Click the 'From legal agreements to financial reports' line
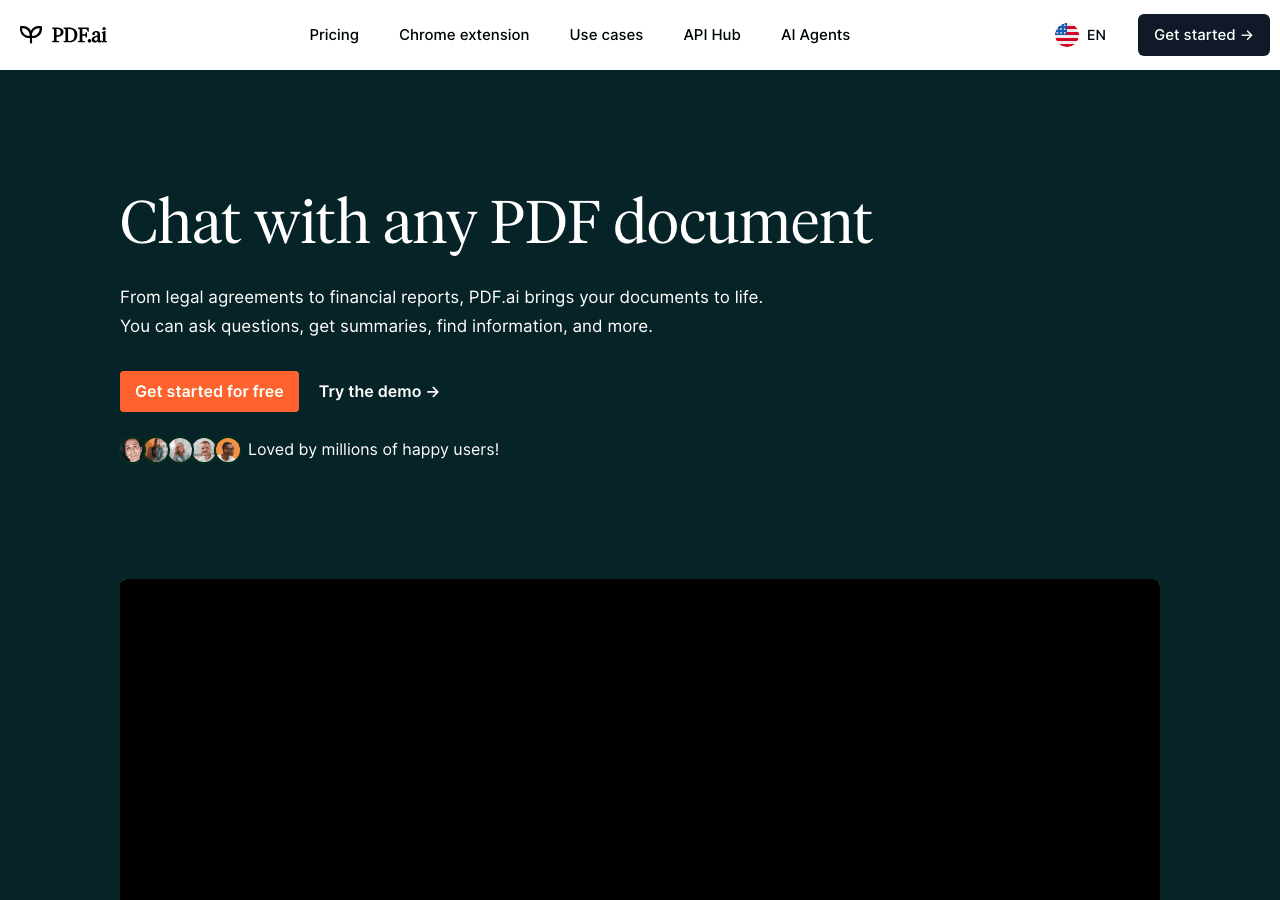 tap(441, 297)
